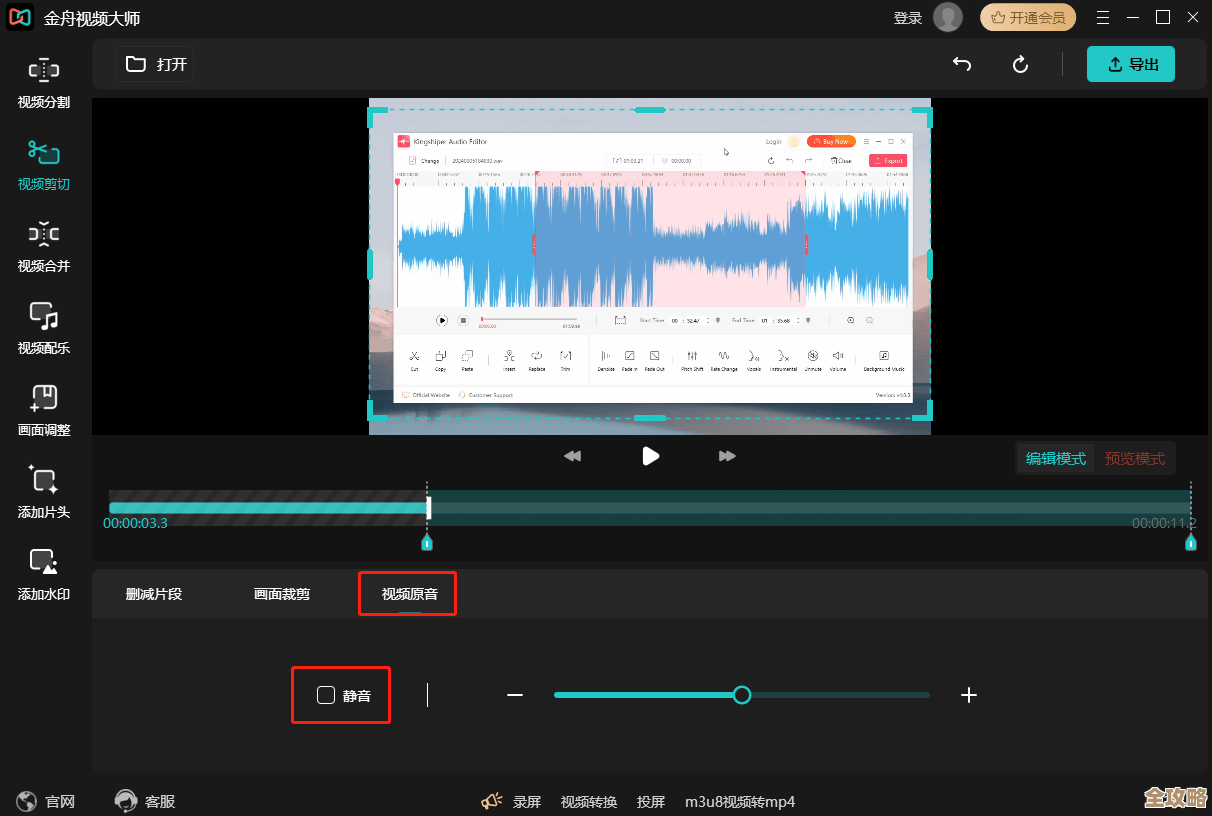Click the 导出 export button

pos(1131,64)
